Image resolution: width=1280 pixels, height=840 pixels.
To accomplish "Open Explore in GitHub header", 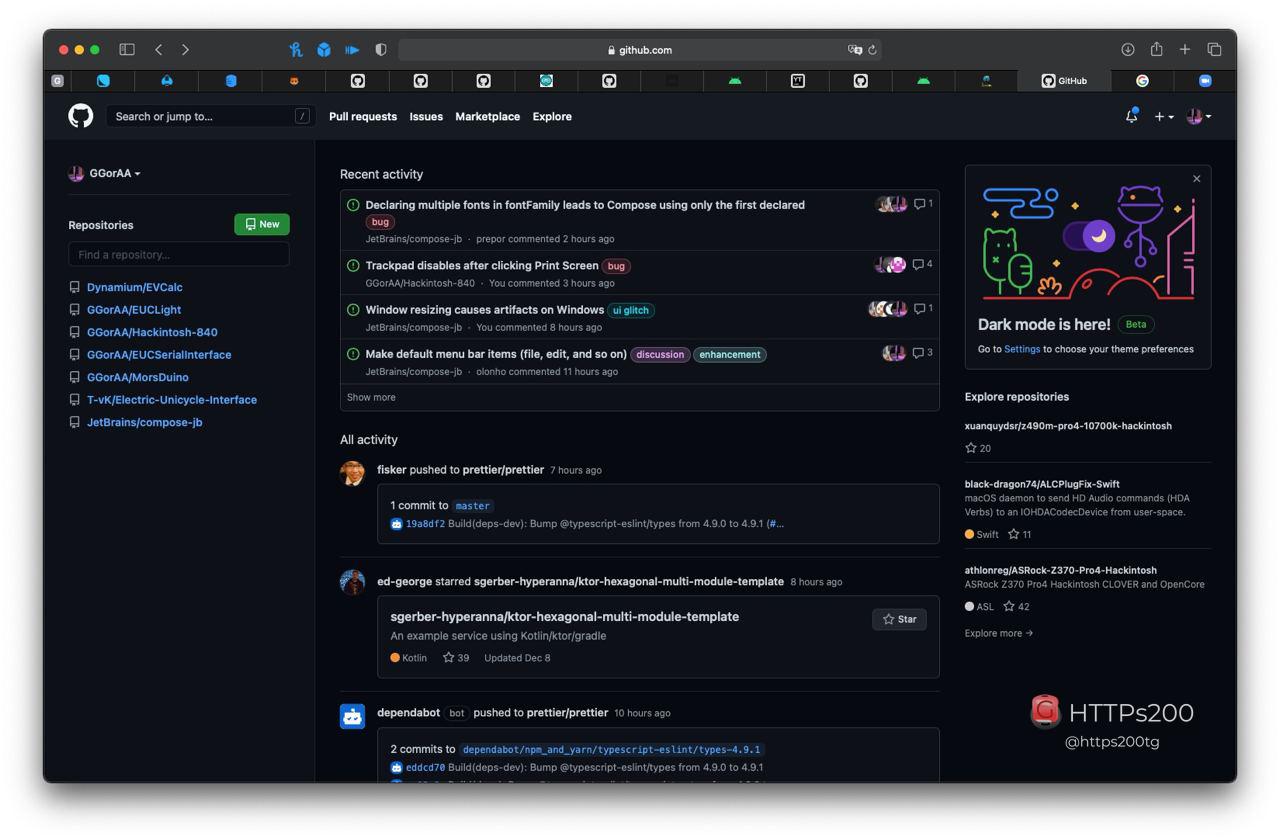I will (552, 116).
